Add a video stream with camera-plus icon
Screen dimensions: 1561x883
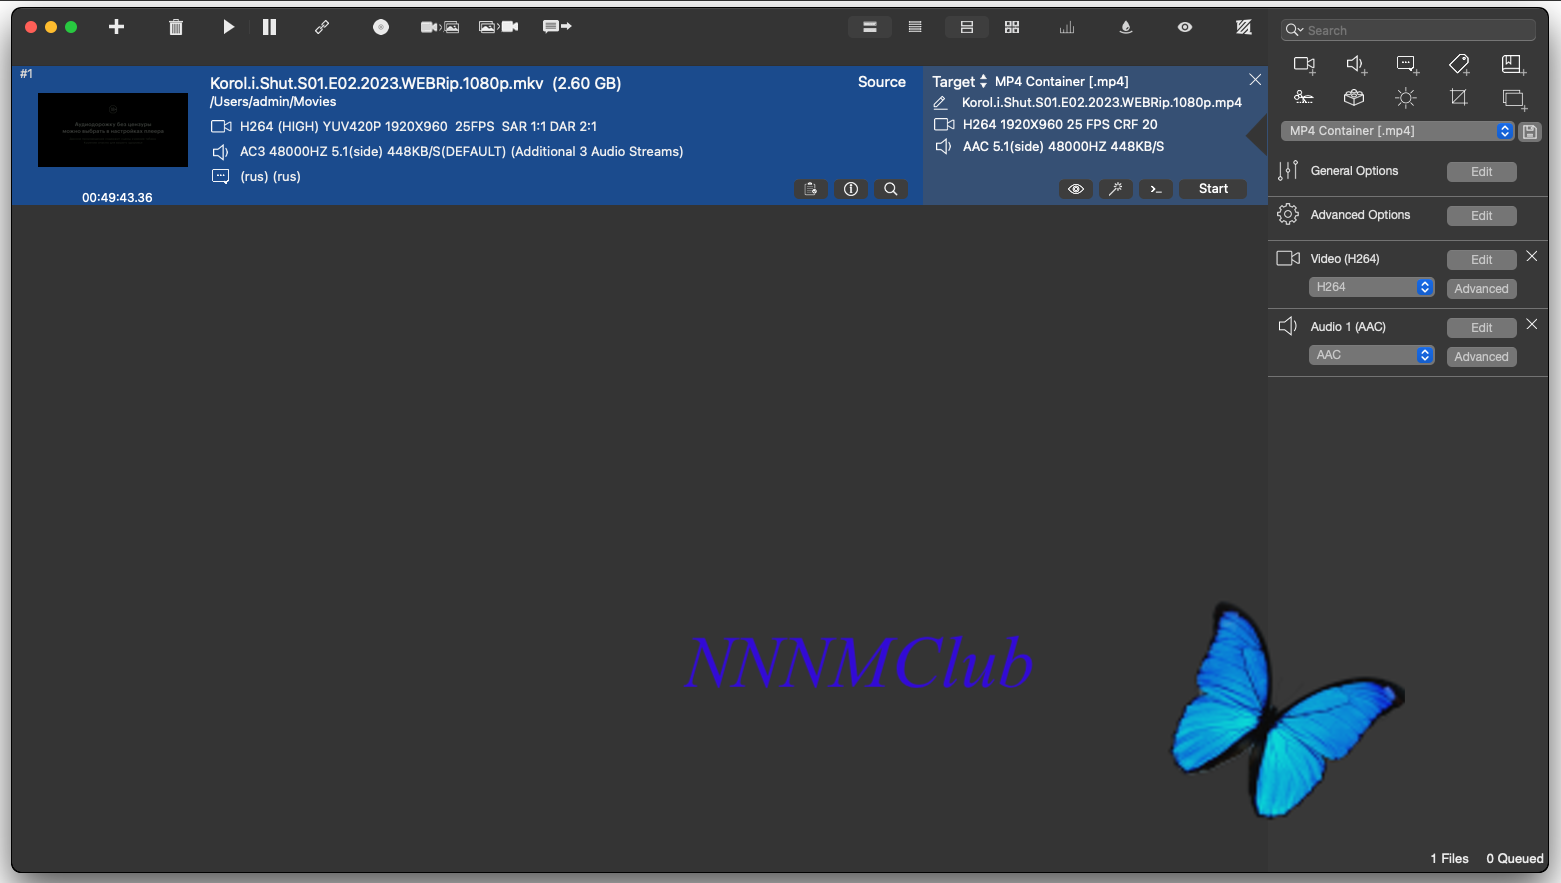tap(1305, 65)
